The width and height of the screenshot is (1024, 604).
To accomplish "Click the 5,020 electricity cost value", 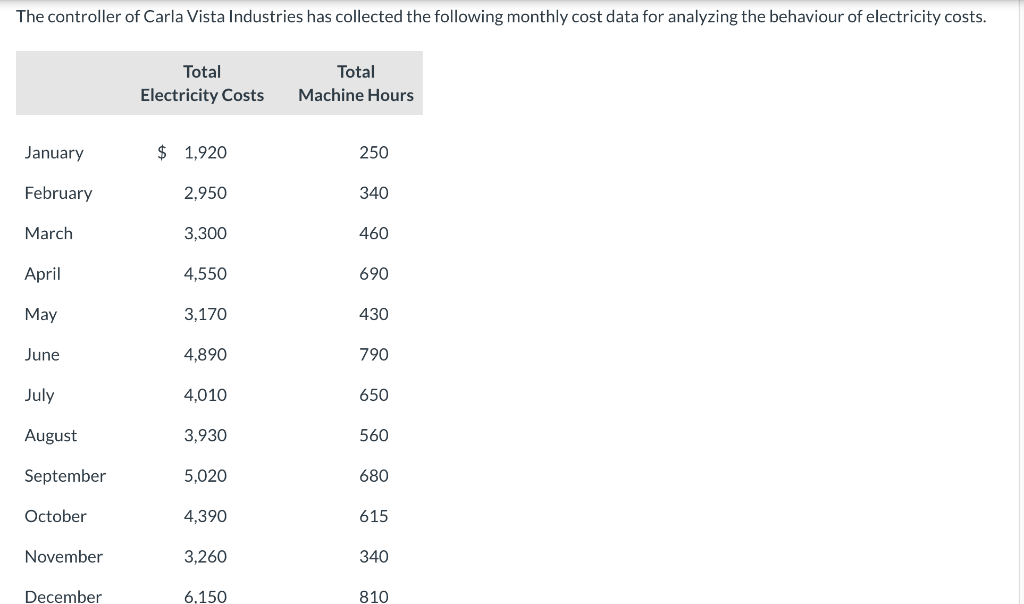I will pos(205,476).
